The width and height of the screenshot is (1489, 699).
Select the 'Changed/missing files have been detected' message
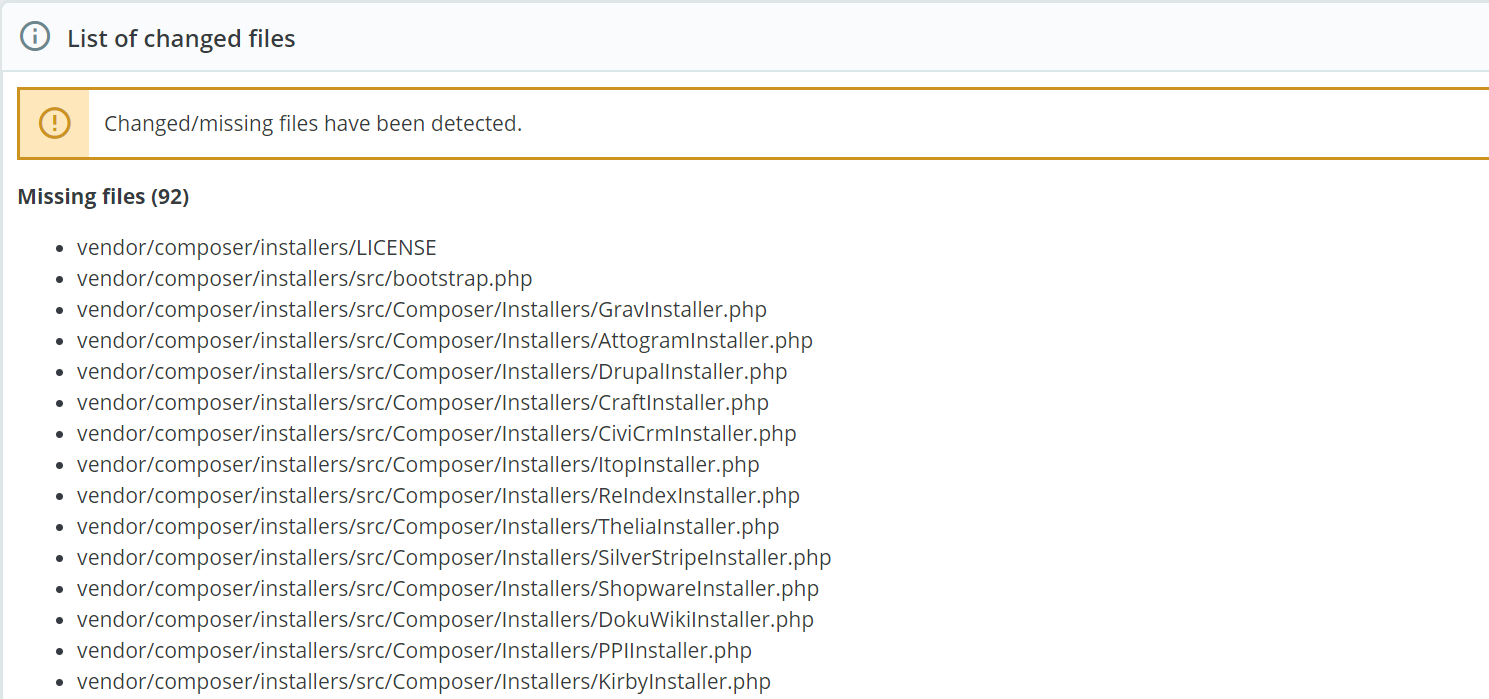(313, 124)
